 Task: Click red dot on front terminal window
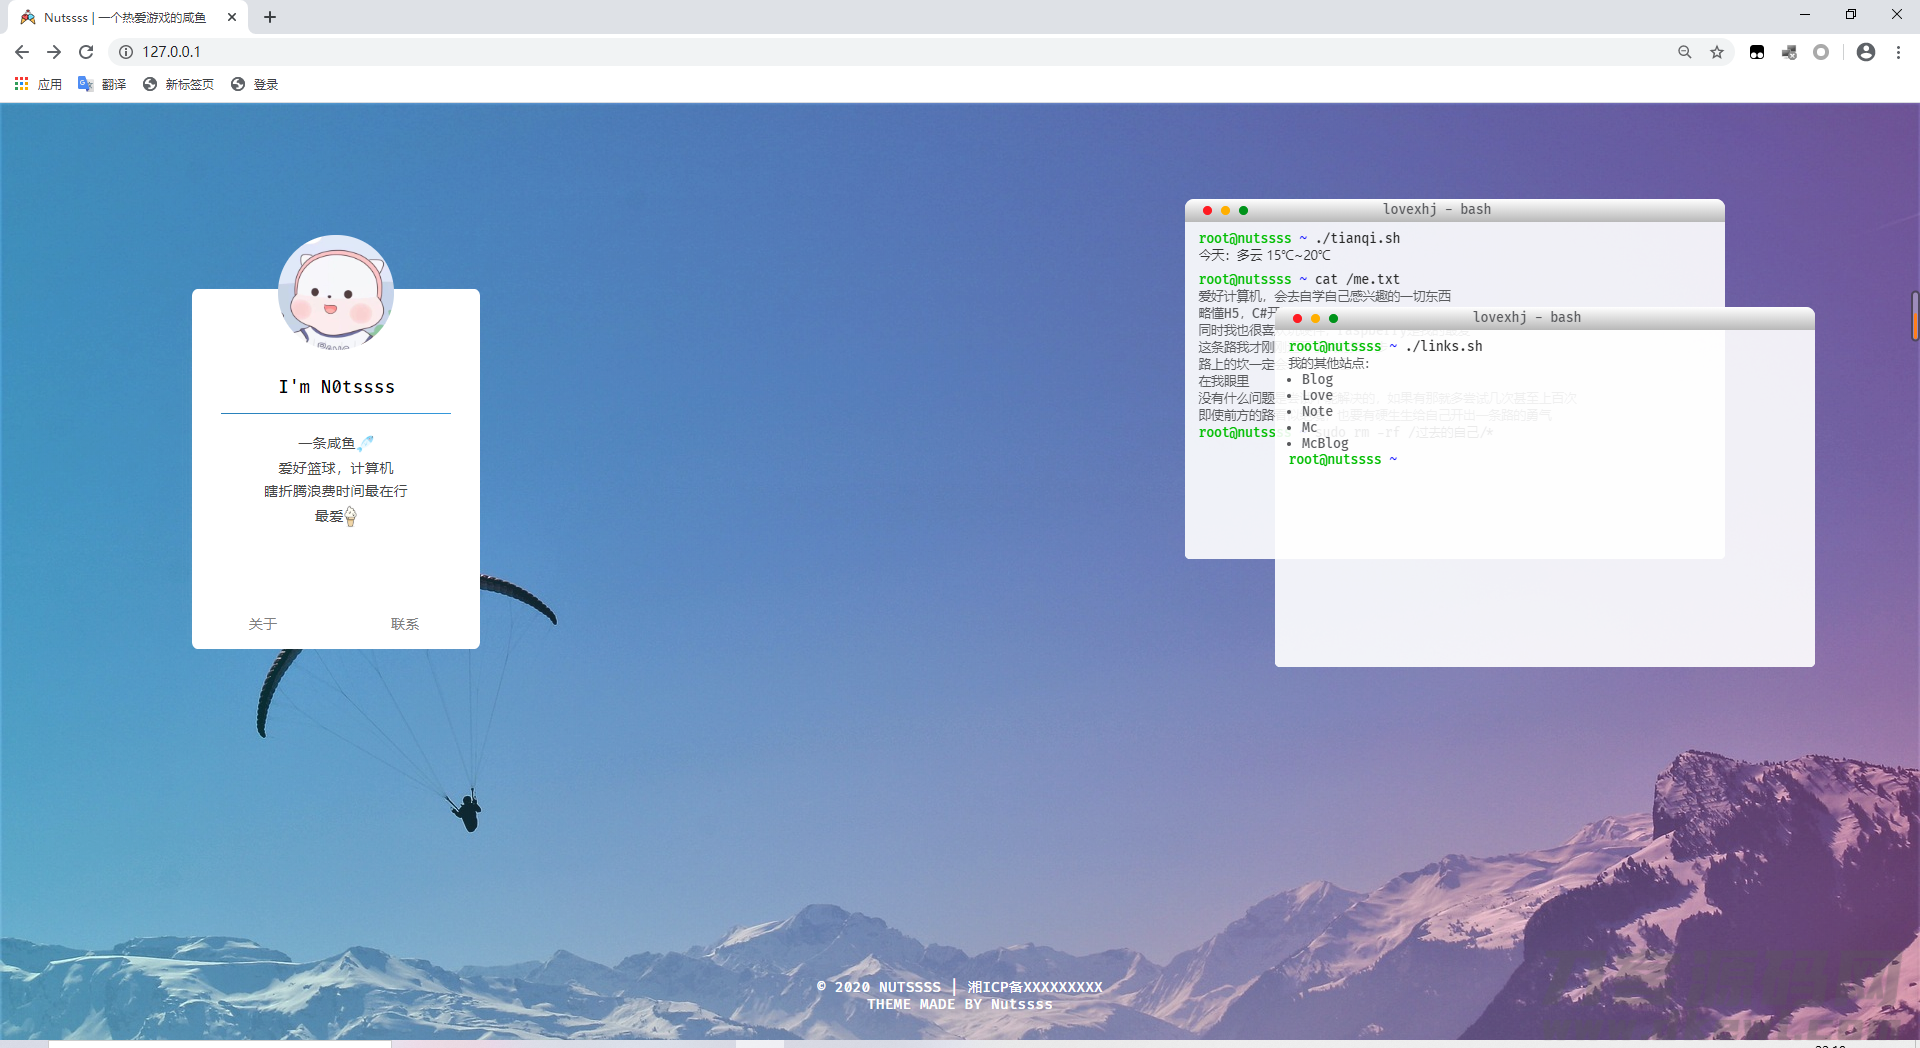point(1297,318)
